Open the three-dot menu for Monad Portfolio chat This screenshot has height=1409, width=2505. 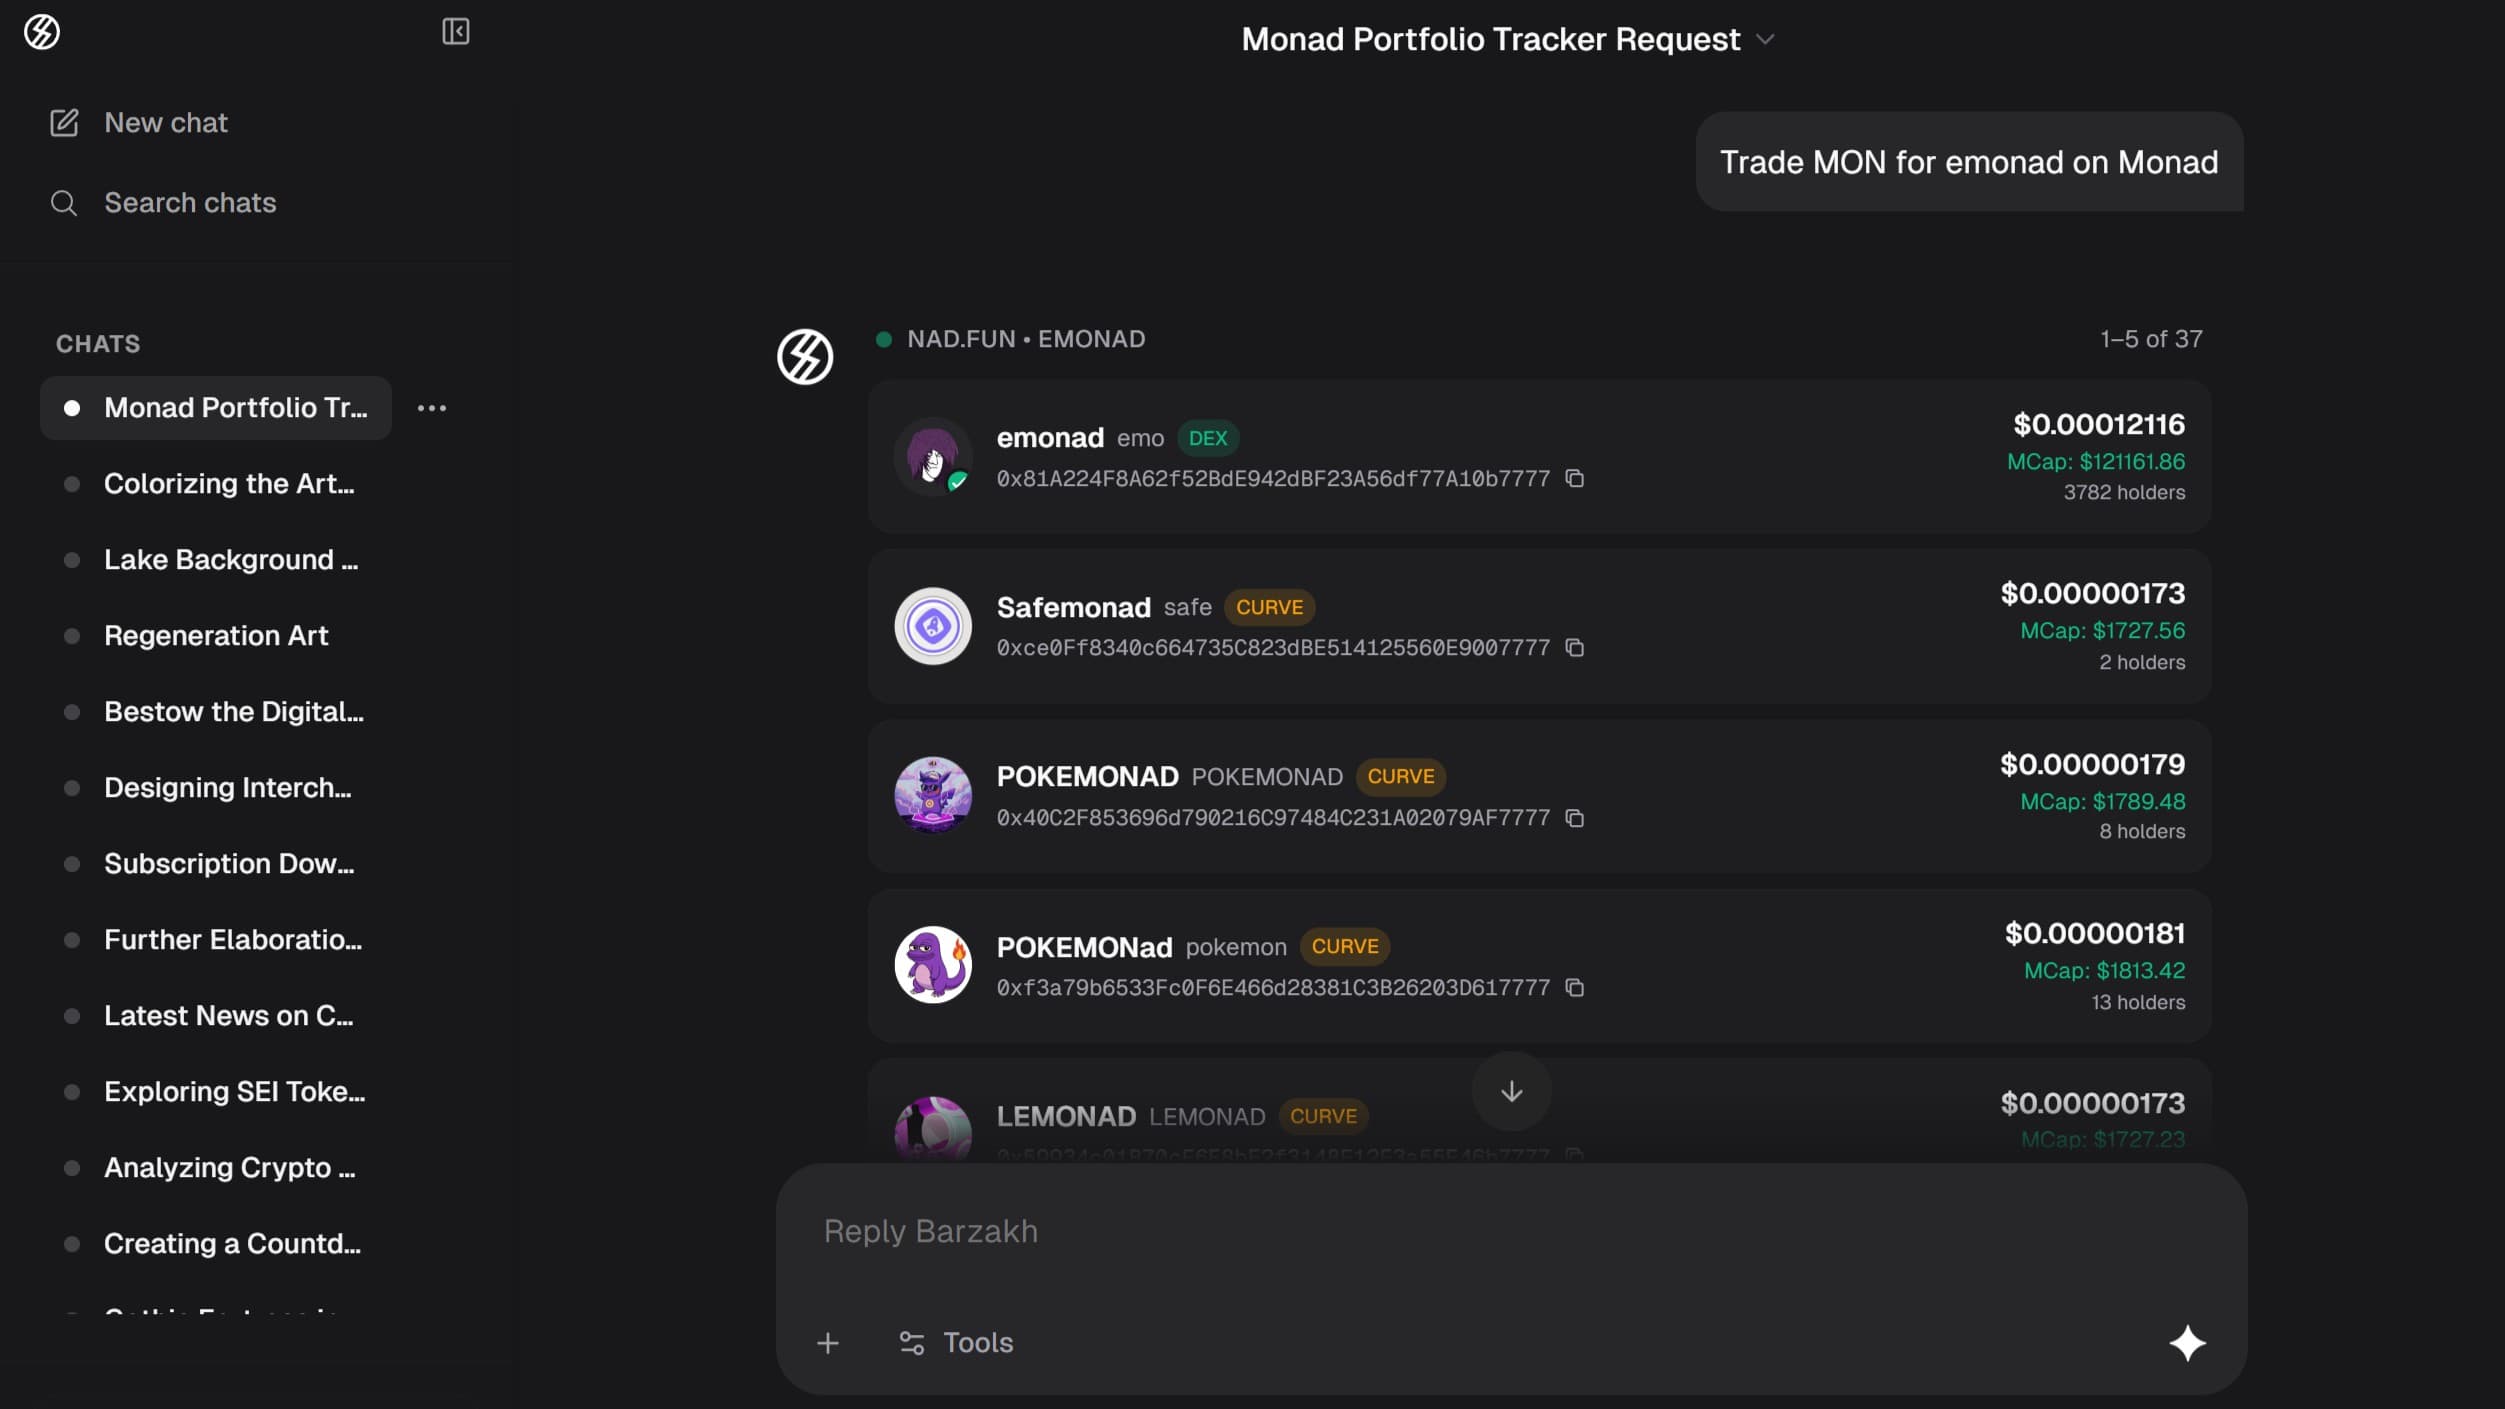(x=432, y=408)
